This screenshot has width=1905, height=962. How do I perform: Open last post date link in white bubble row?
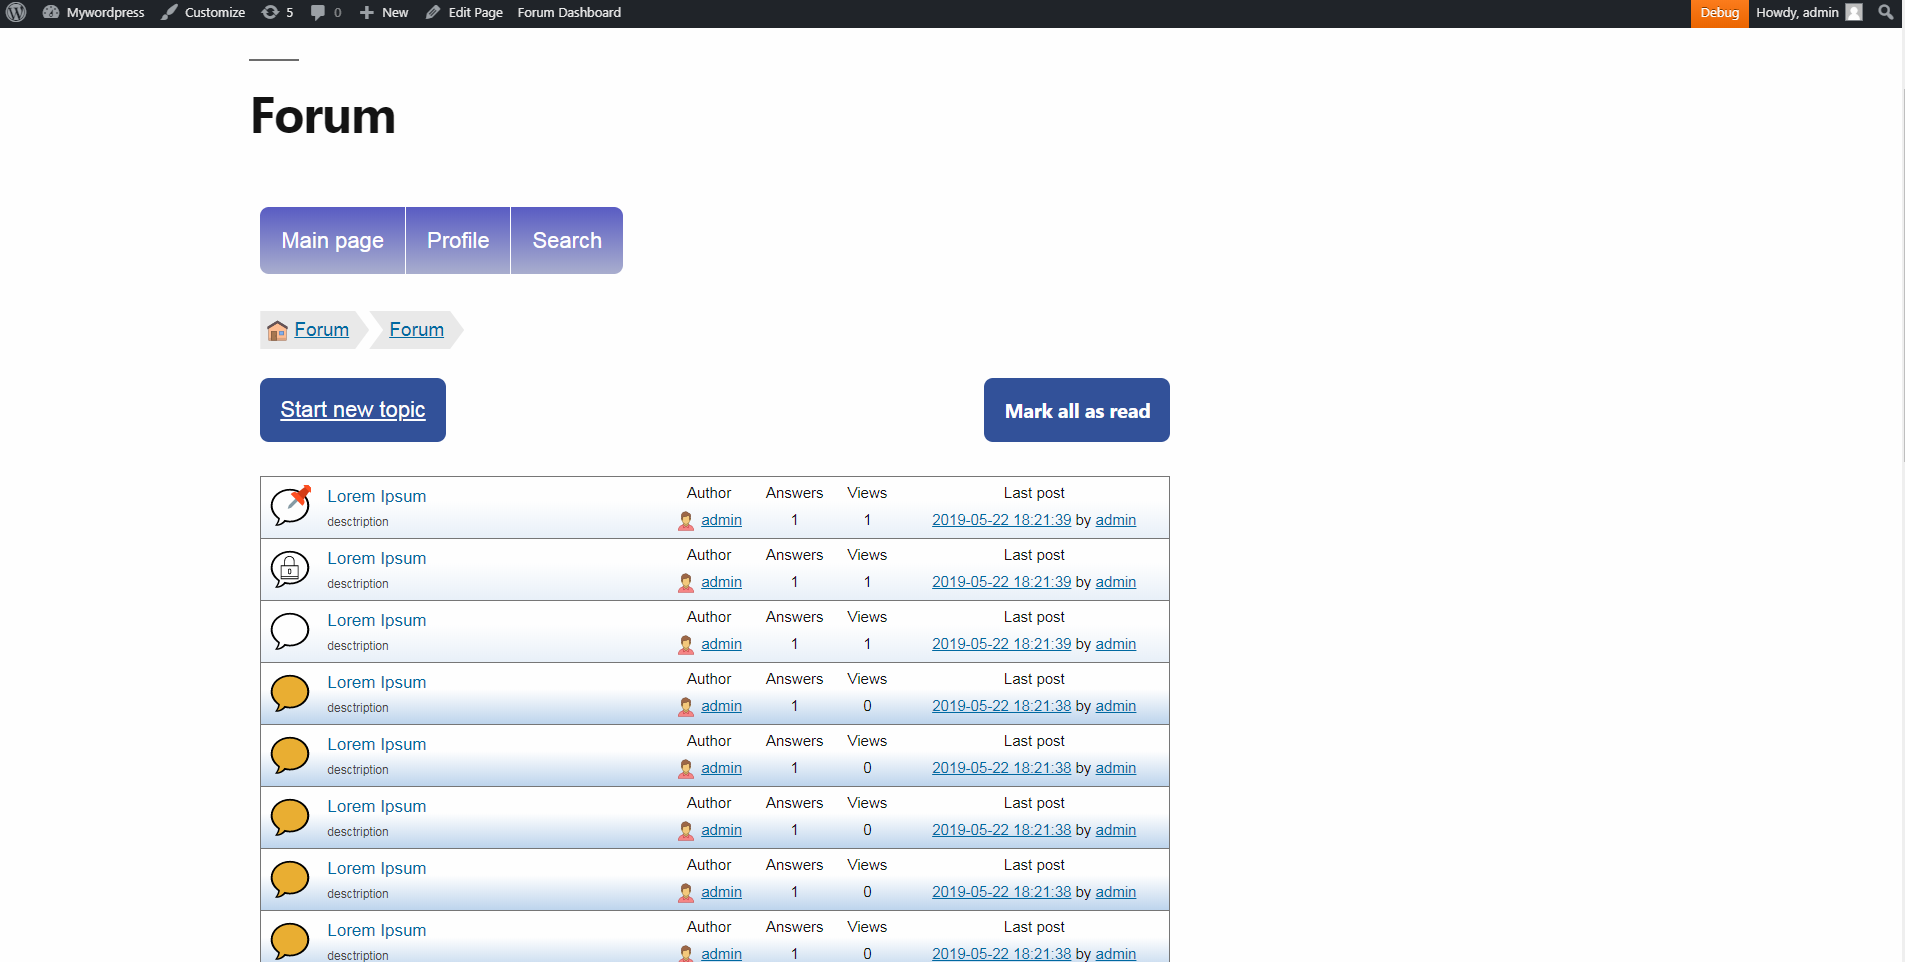tap(1001, 644)
